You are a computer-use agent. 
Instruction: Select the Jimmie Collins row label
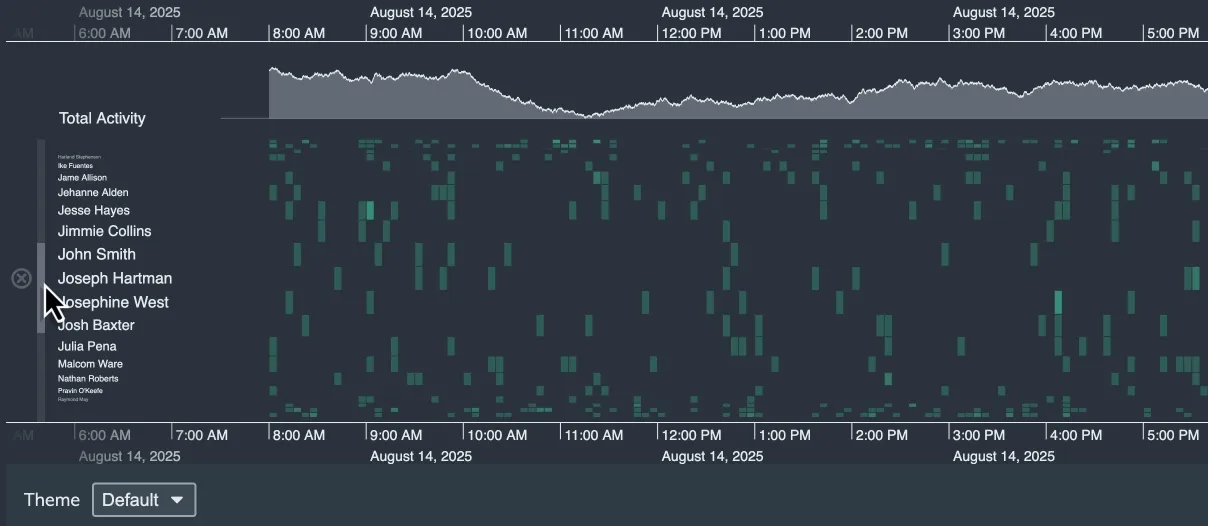105,231
